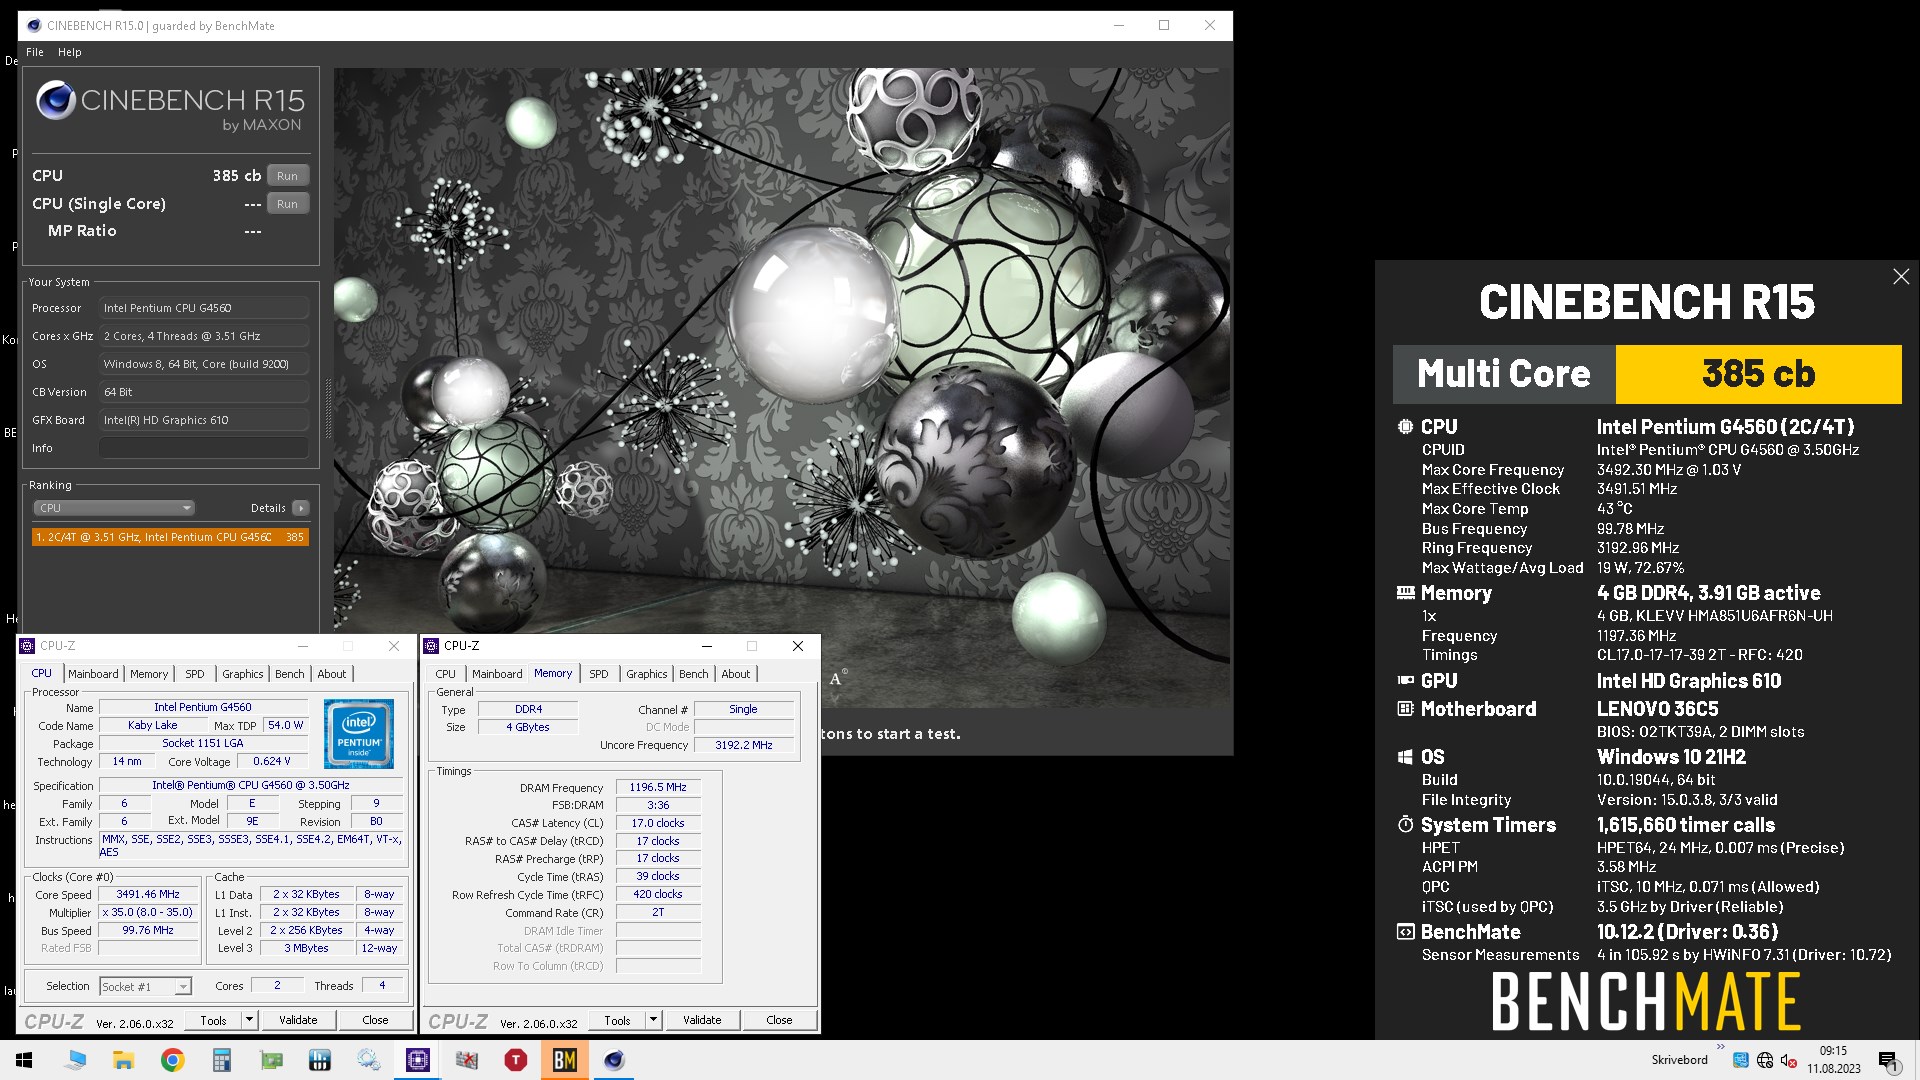
Task: Open Mainboard tab in right CPU-Z window
Action: 497,674
